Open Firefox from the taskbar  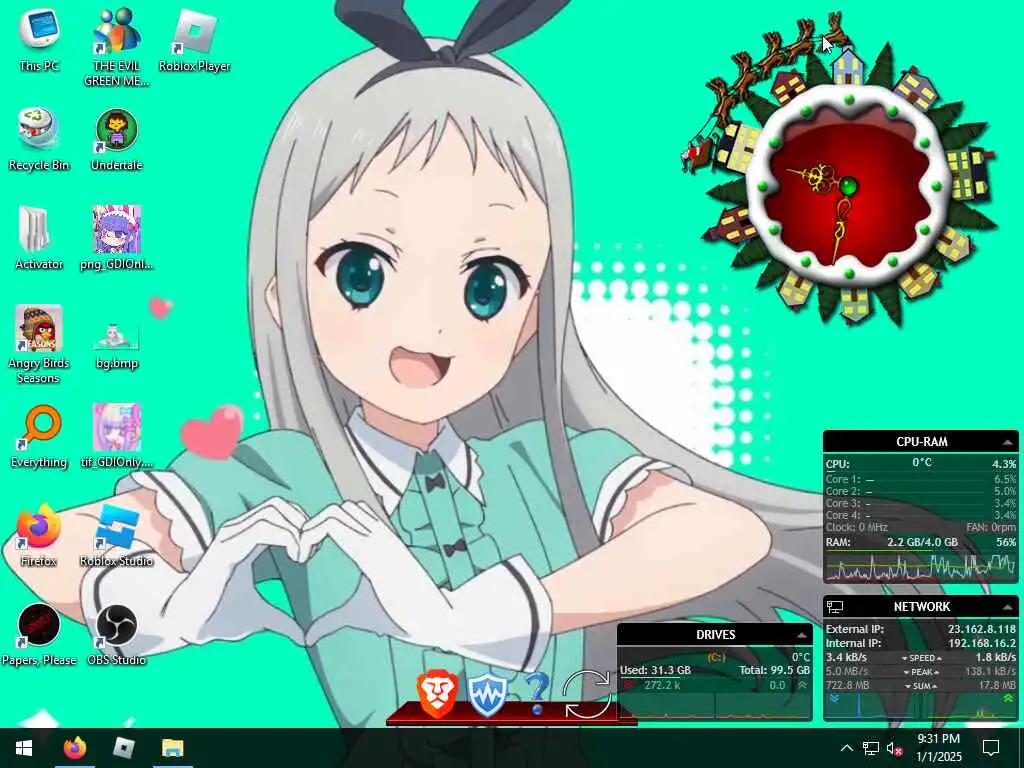(74, 748)
